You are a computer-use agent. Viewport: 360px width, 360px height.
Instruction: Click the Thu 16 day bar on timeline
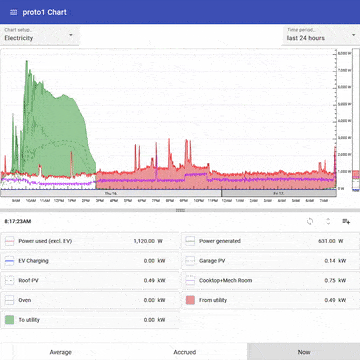coord(111,193)
